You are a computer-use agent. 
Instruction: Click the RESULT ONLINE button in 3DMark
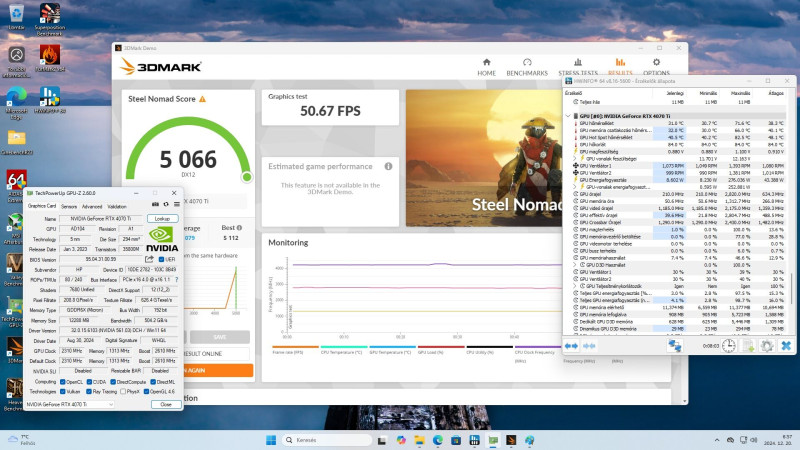217,354
